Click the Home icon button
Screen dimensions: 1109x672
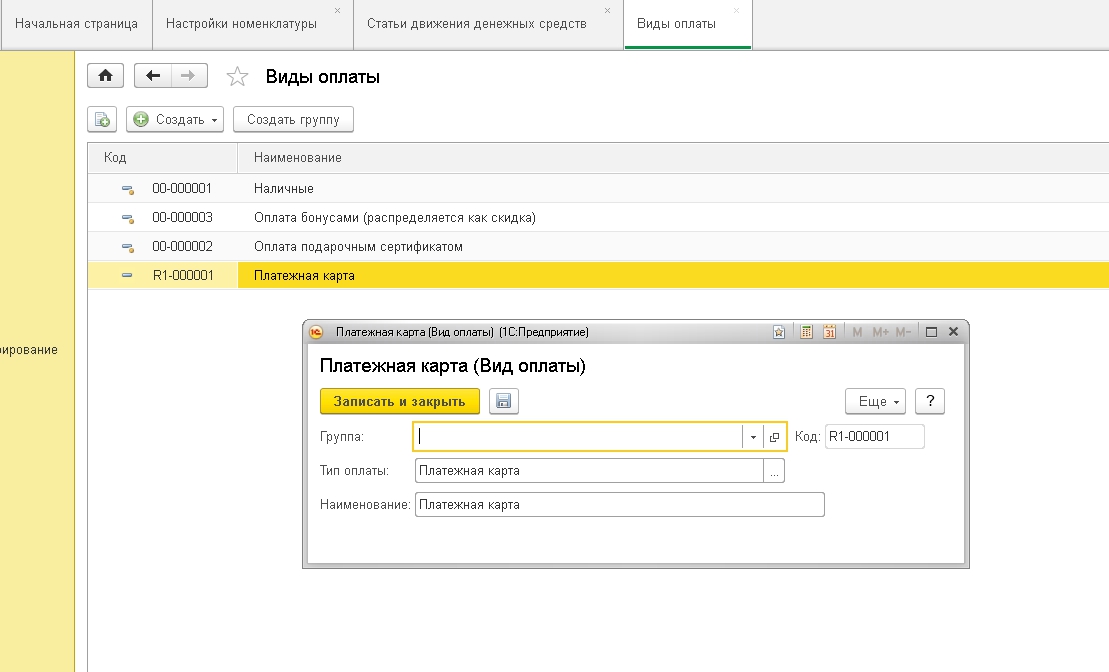click(x=105, y=76)
